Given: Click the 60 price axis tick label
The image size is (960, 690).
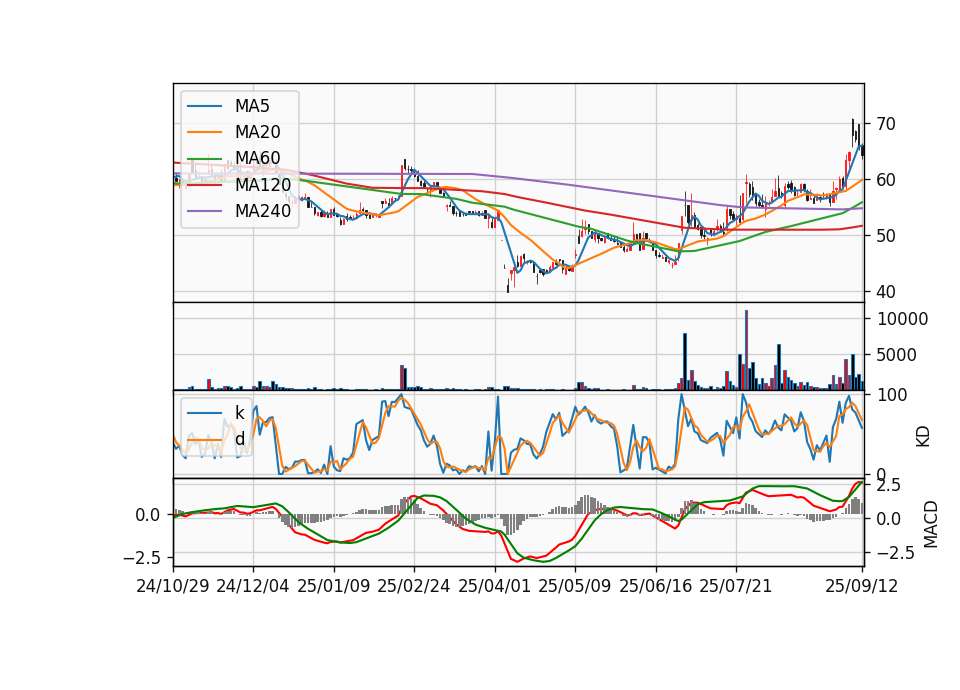Looking at the screenshot, I should click(x=886, y=180).
